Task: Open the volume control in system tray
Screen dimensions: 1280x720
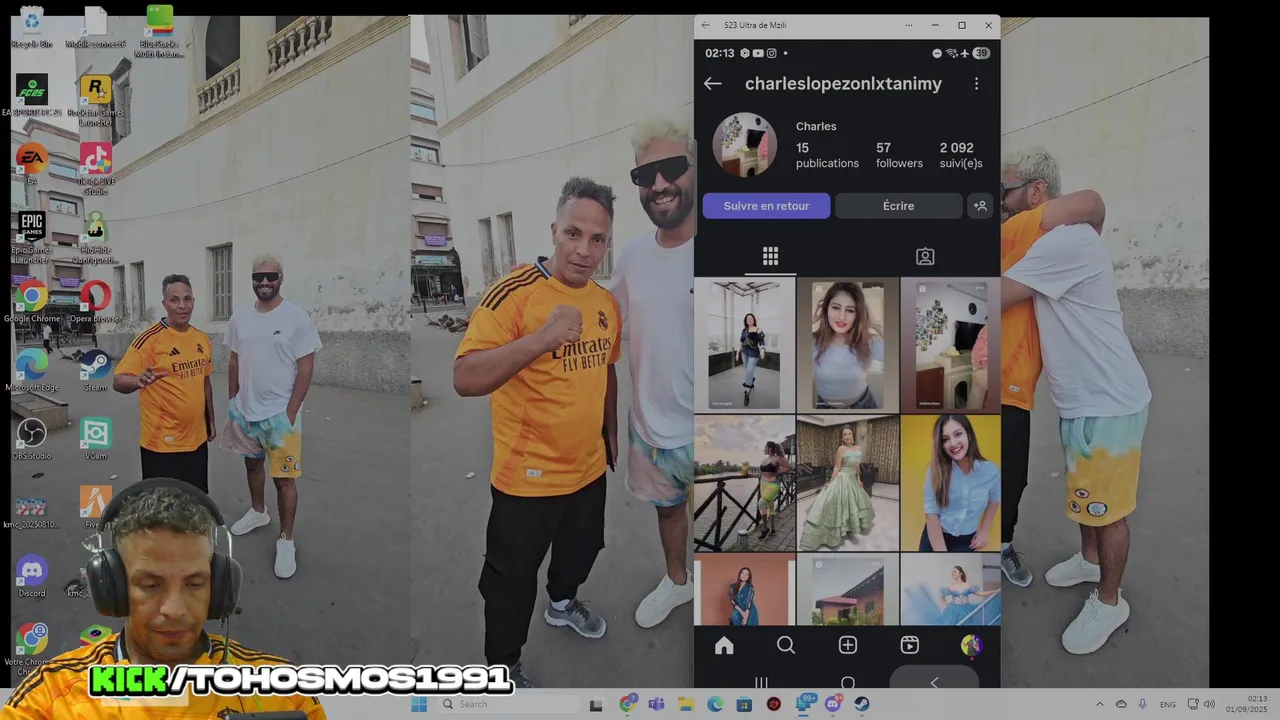Action: coord(1208,704)
